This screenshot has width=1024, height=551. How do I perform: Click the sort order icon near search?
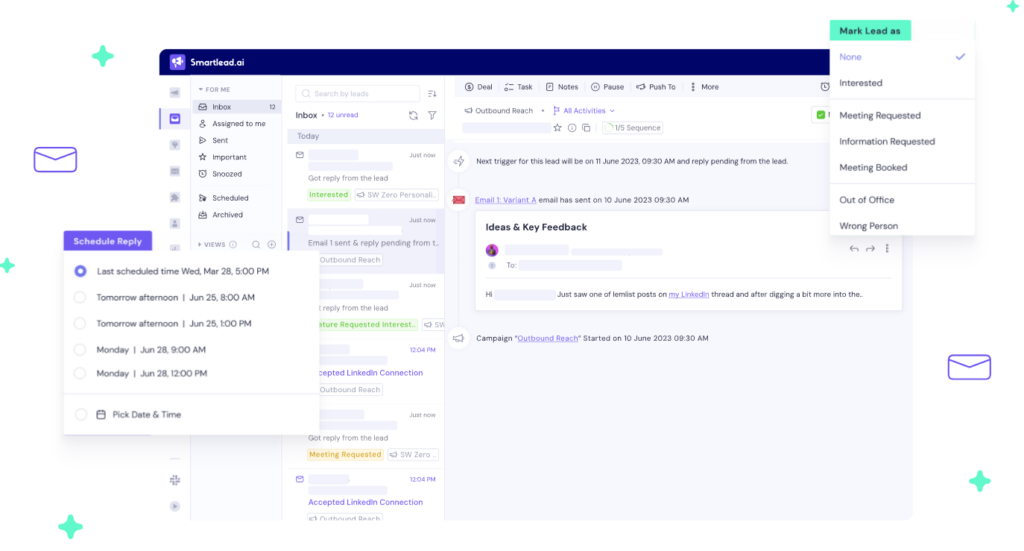click(x=432, y=93)
